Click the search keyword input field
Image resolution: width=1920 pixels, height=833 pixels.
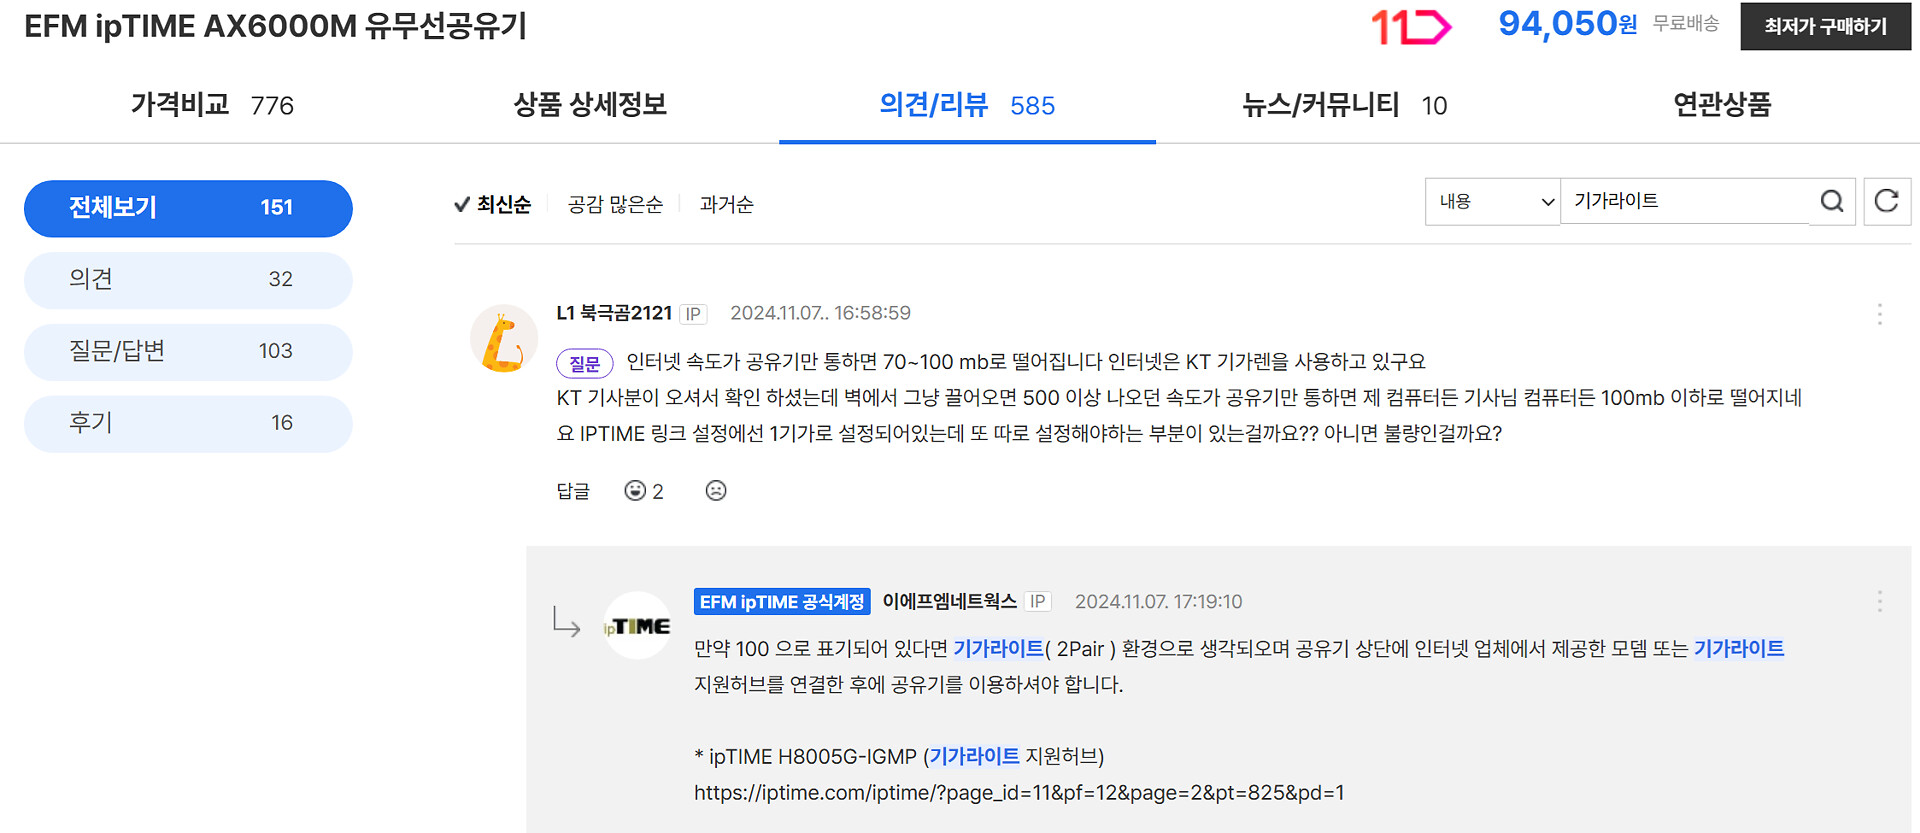1685,202
